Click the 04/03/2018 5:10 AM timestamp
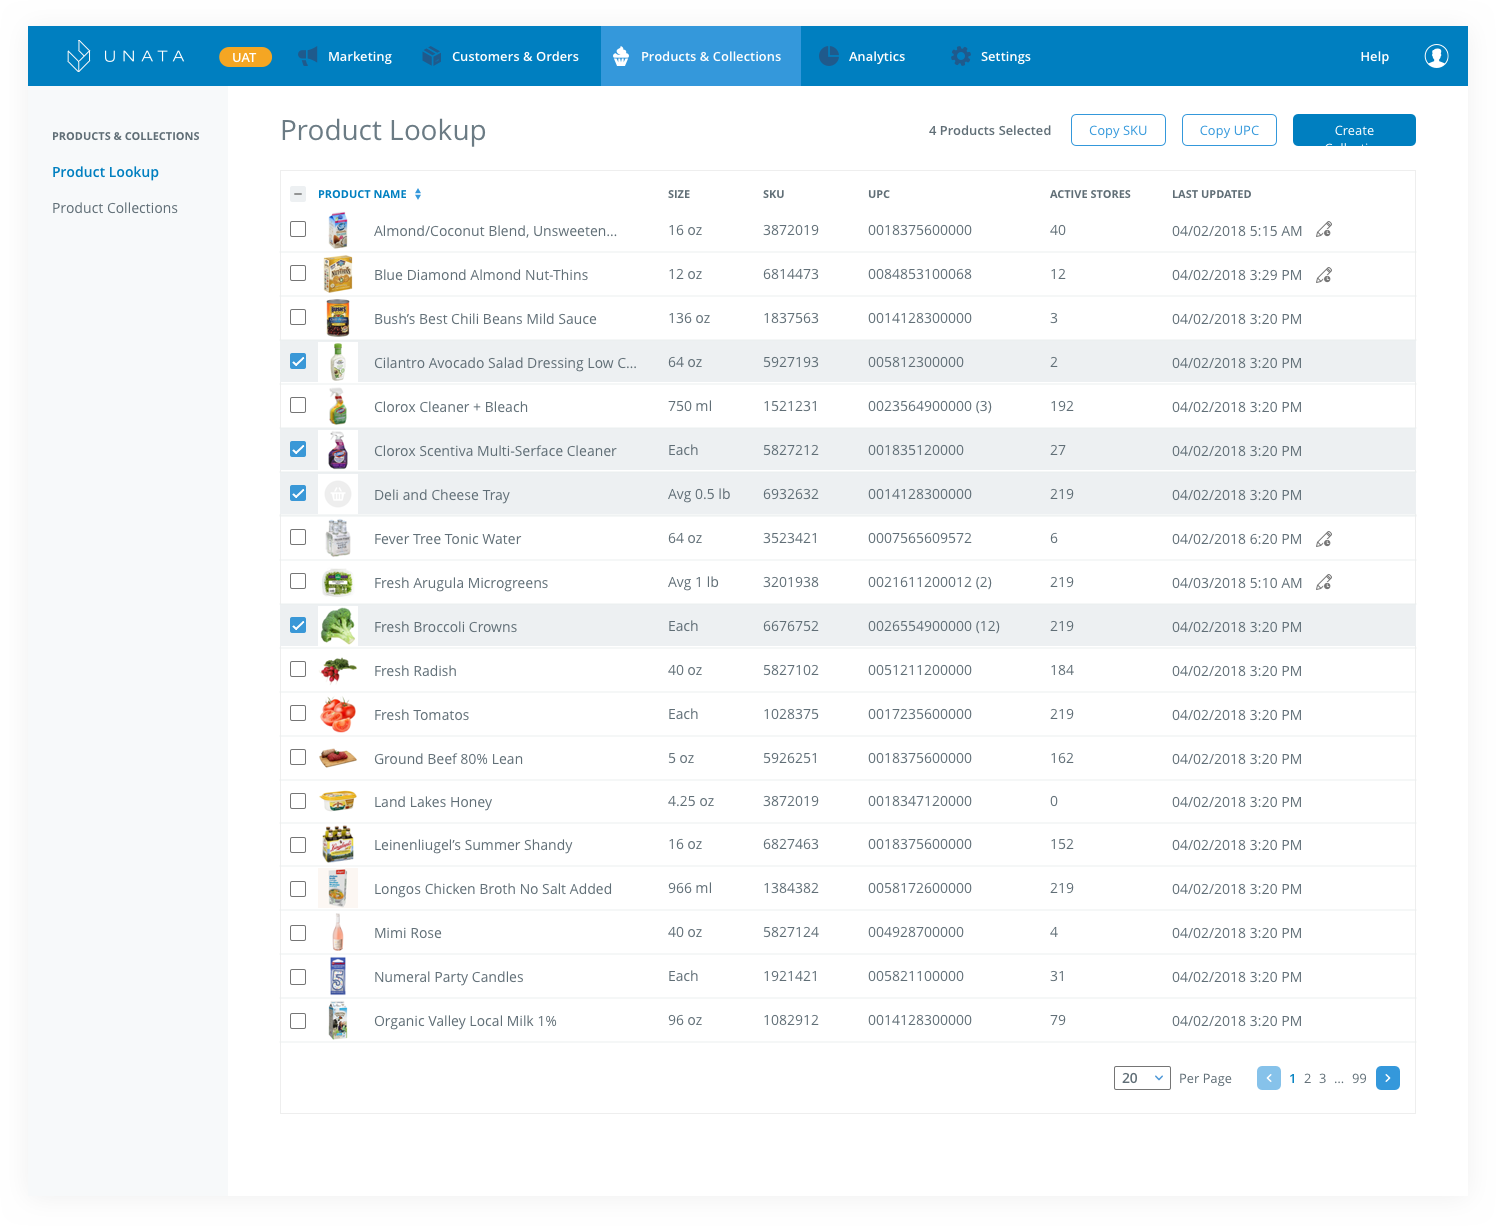The image size is (1496, 1226). click(1237, 583)
